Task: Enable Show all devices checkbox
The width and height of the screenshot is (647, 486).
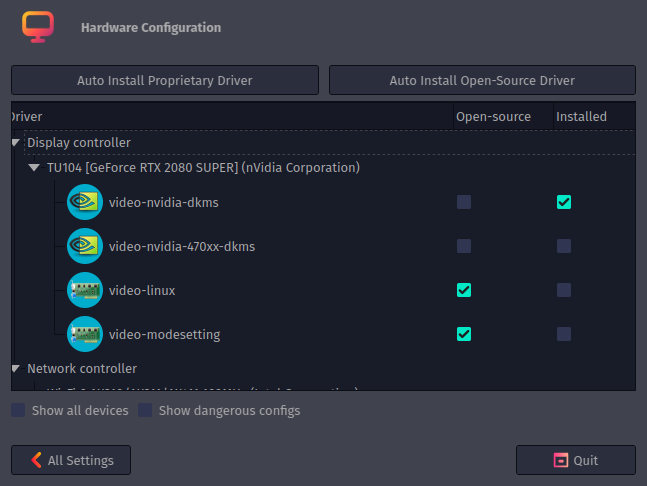Action: (18, 411)
